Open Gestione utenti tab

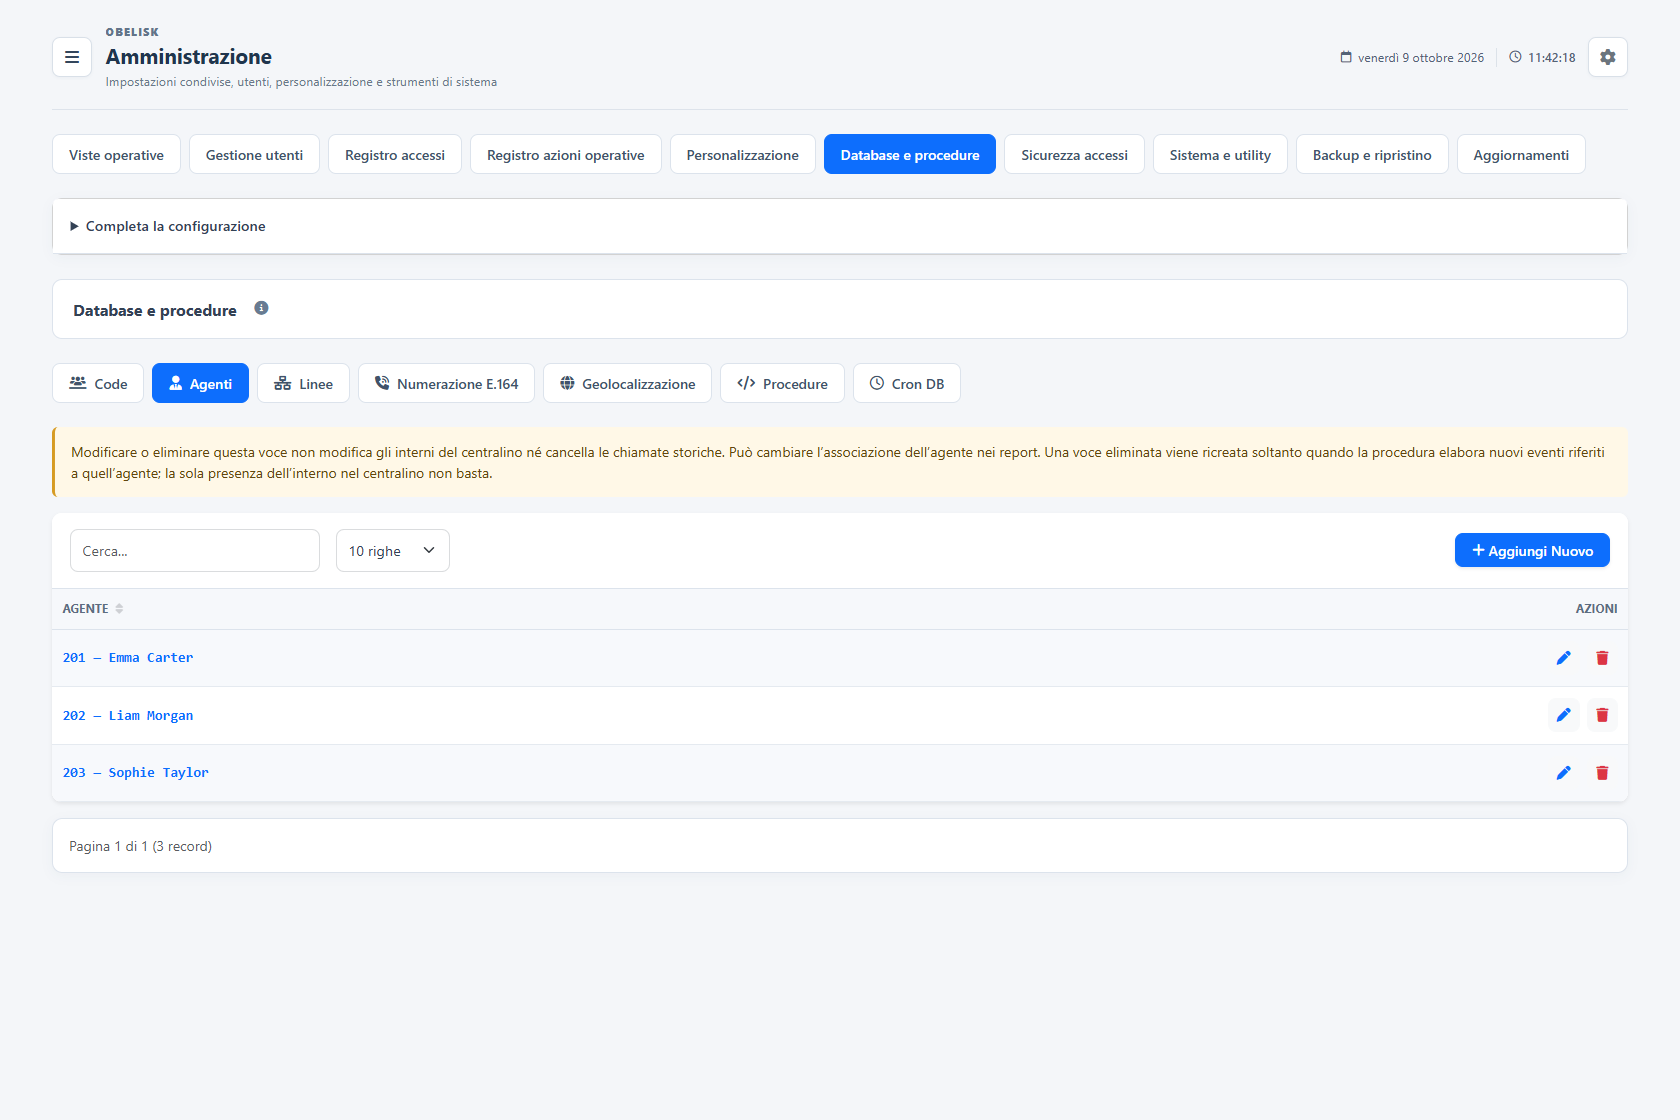254,154
